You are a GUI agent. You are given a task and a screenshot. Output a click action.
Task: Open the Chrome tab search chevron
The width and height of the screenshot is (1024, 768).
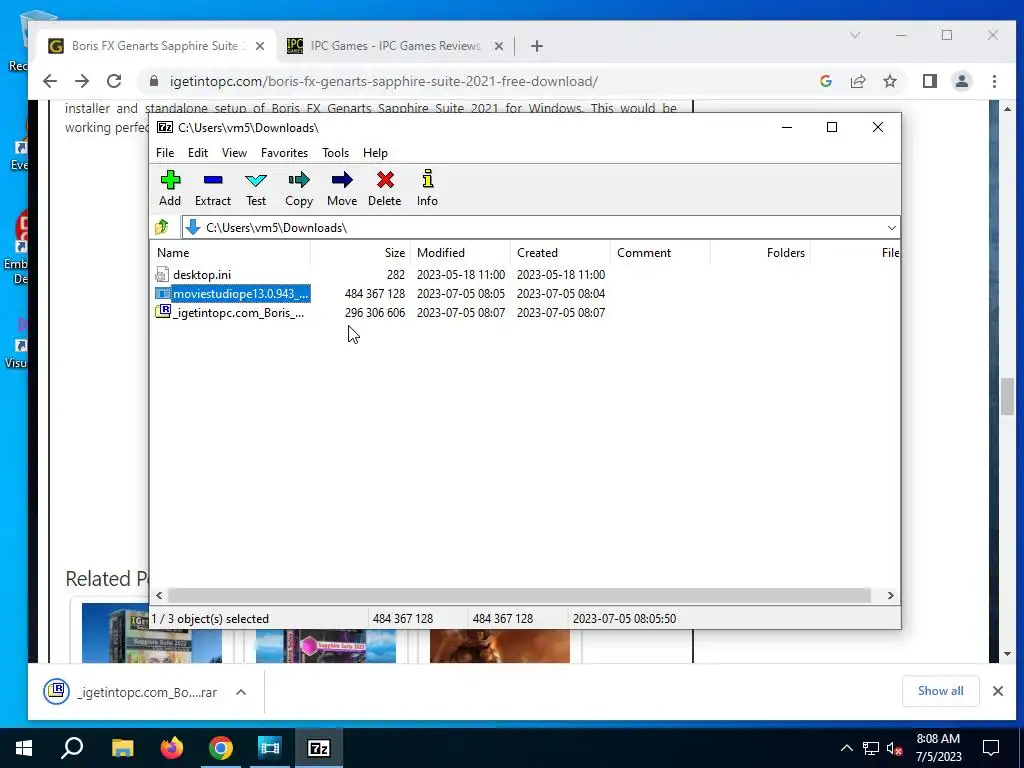854,35
